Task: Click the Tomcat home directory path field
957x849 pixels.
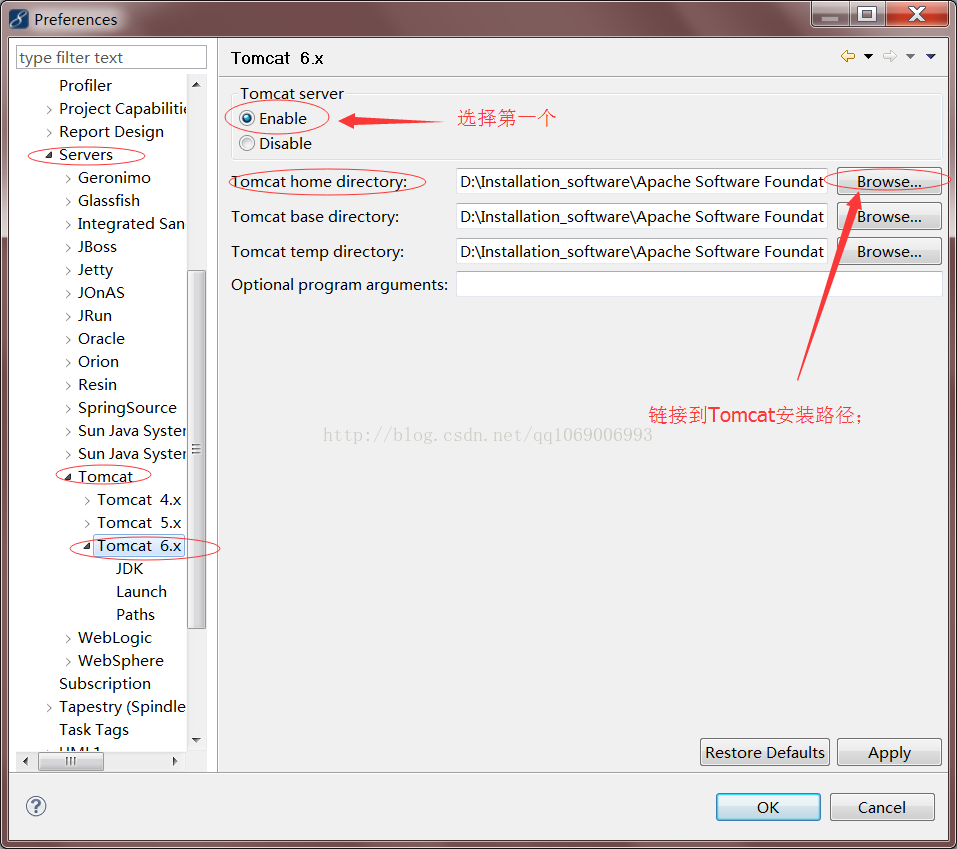Action: [x=641, y=181]
